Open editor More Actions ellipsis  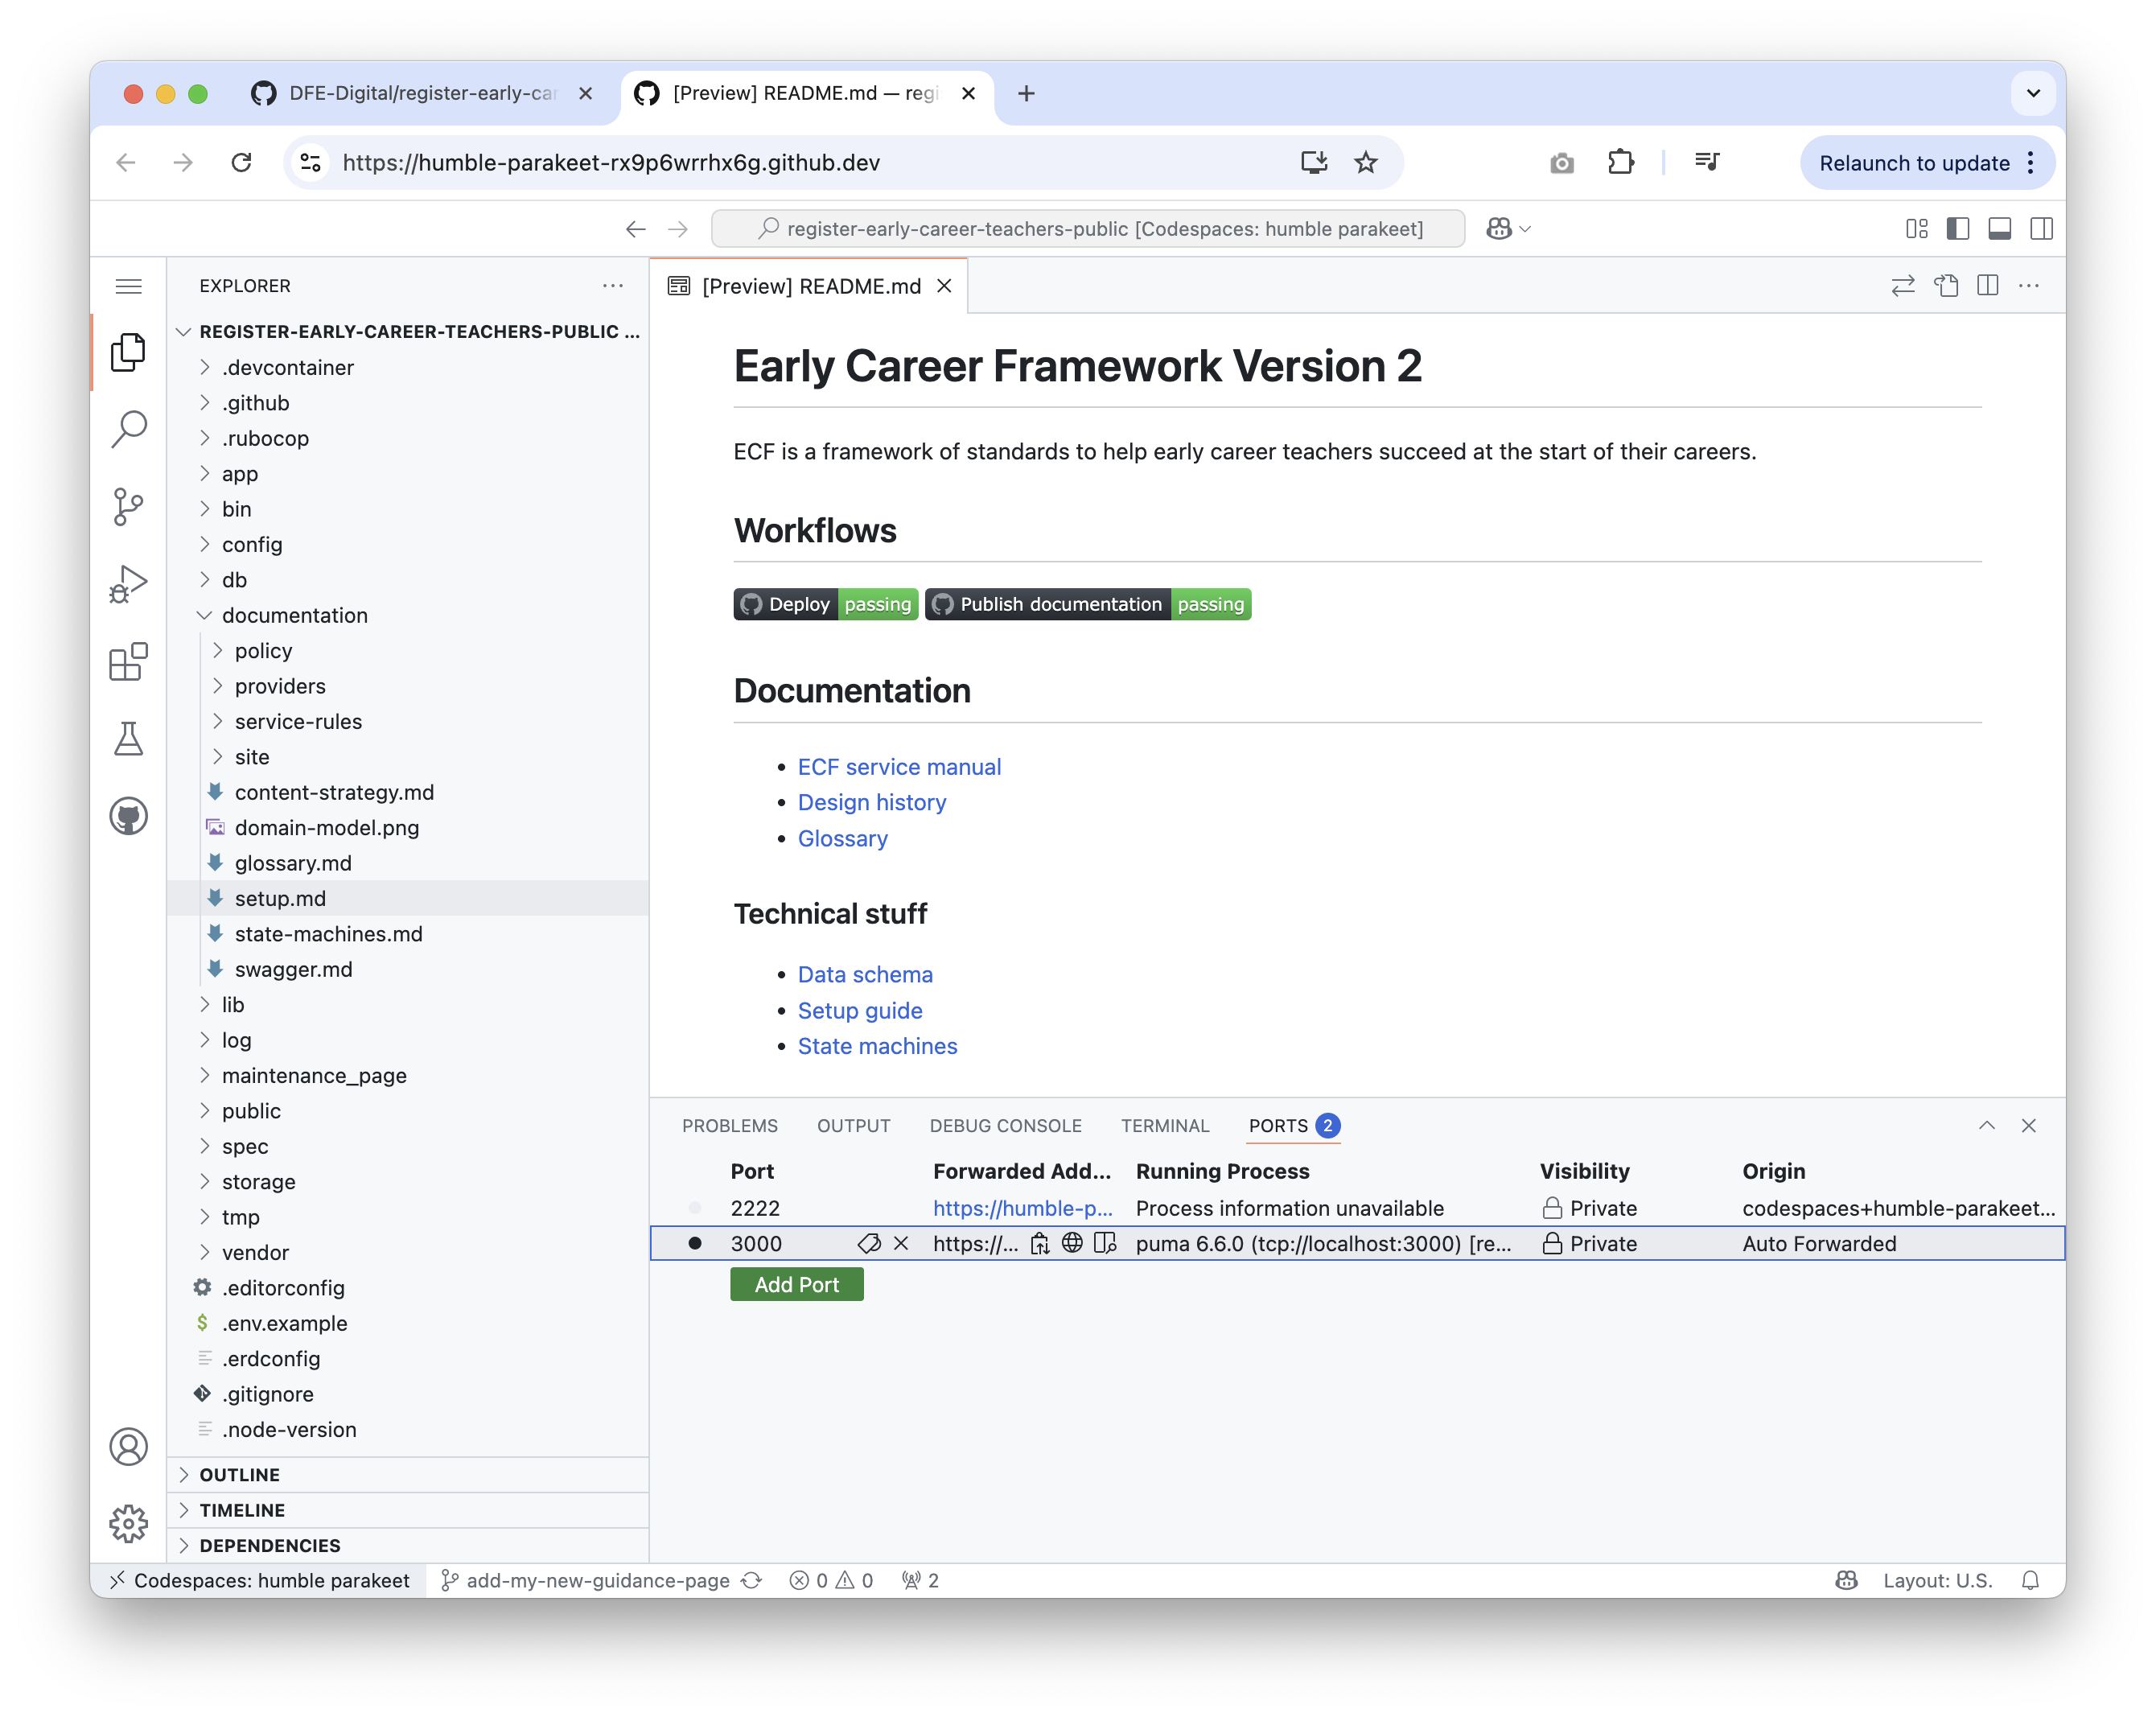(2029, 286)
